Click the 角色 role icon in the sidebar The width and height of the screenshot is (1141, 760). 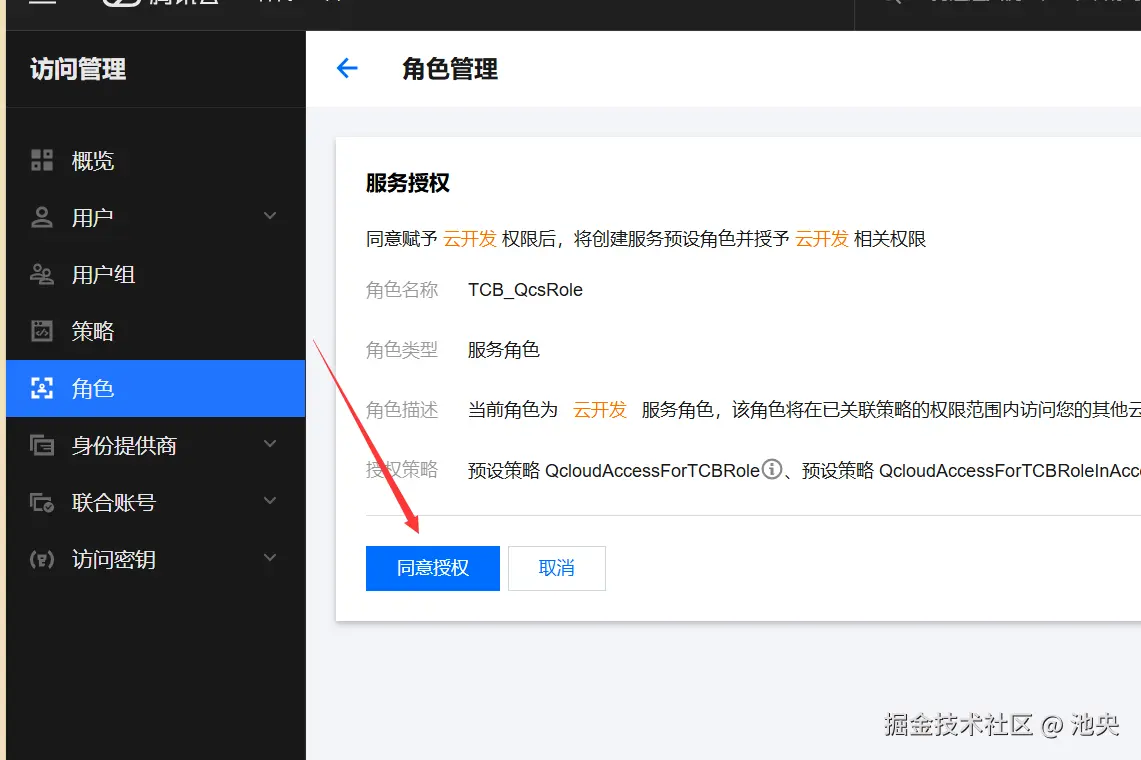42,388
